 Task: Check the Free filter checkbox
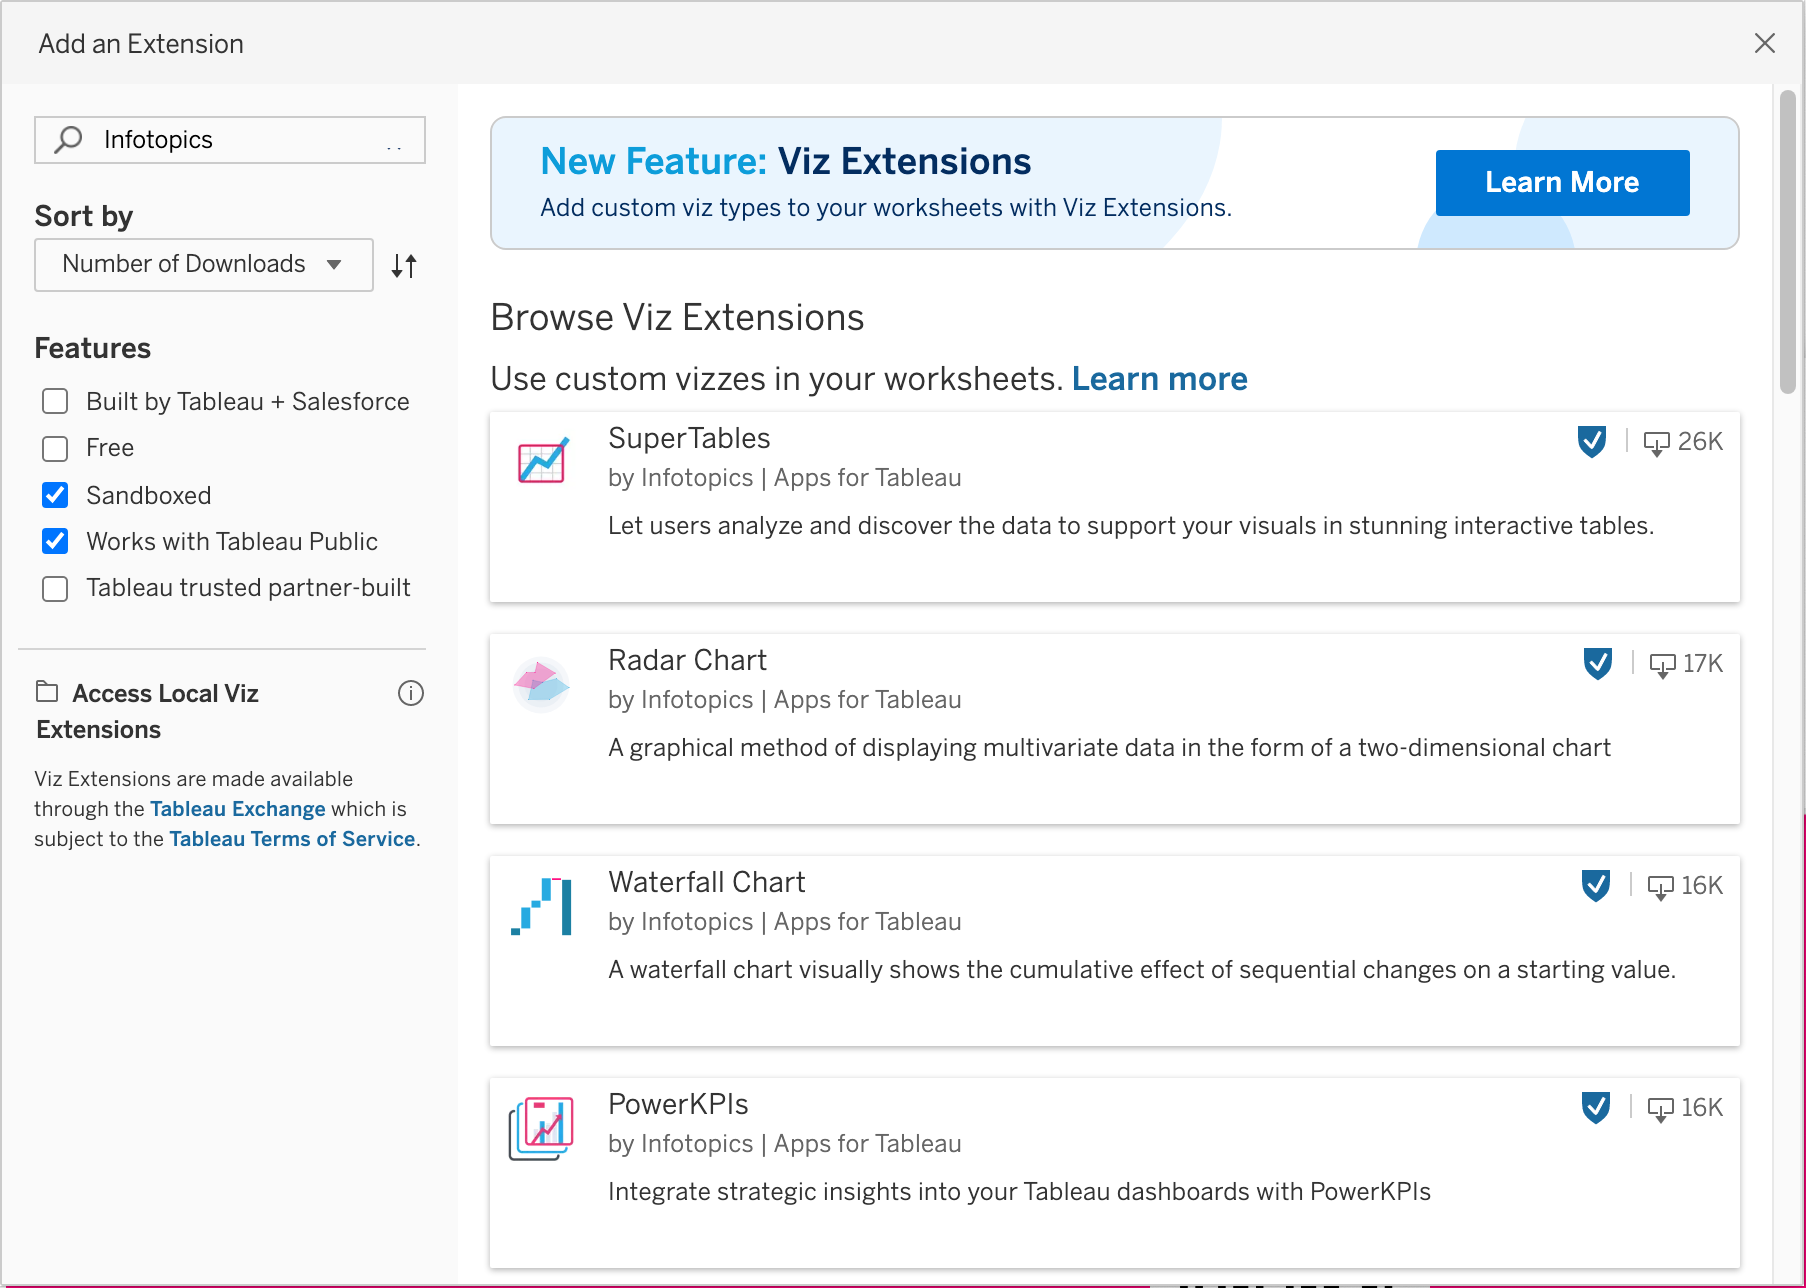(x=55, y=449)
